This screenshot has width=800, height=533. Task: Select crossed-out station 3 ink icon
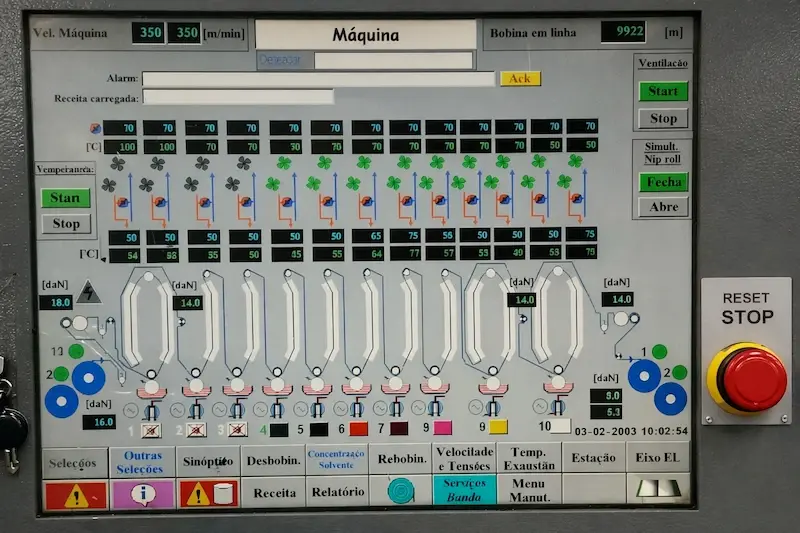pos(237,430)
